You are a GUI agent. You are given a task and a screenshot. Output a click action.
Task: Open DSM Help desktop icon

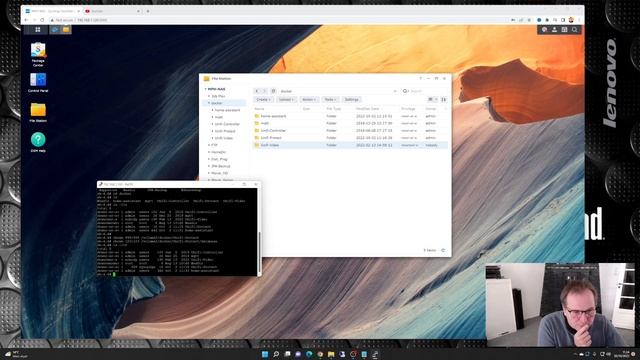[x=38, y=142]
